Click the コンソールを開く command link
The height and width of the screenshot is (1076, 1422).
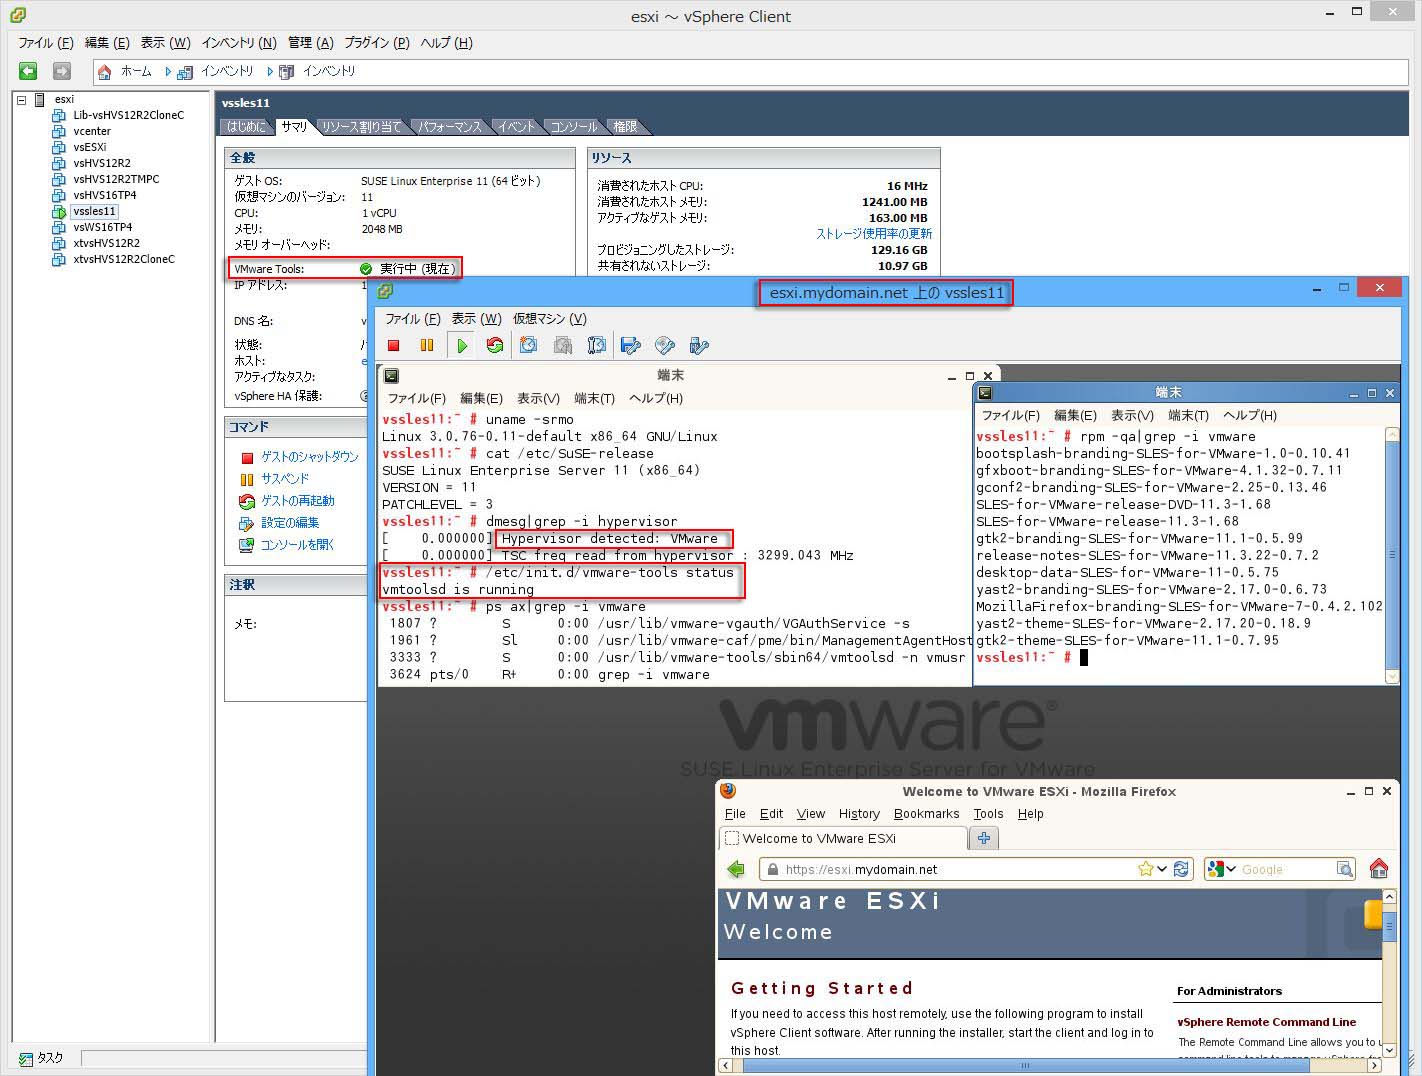297,545
